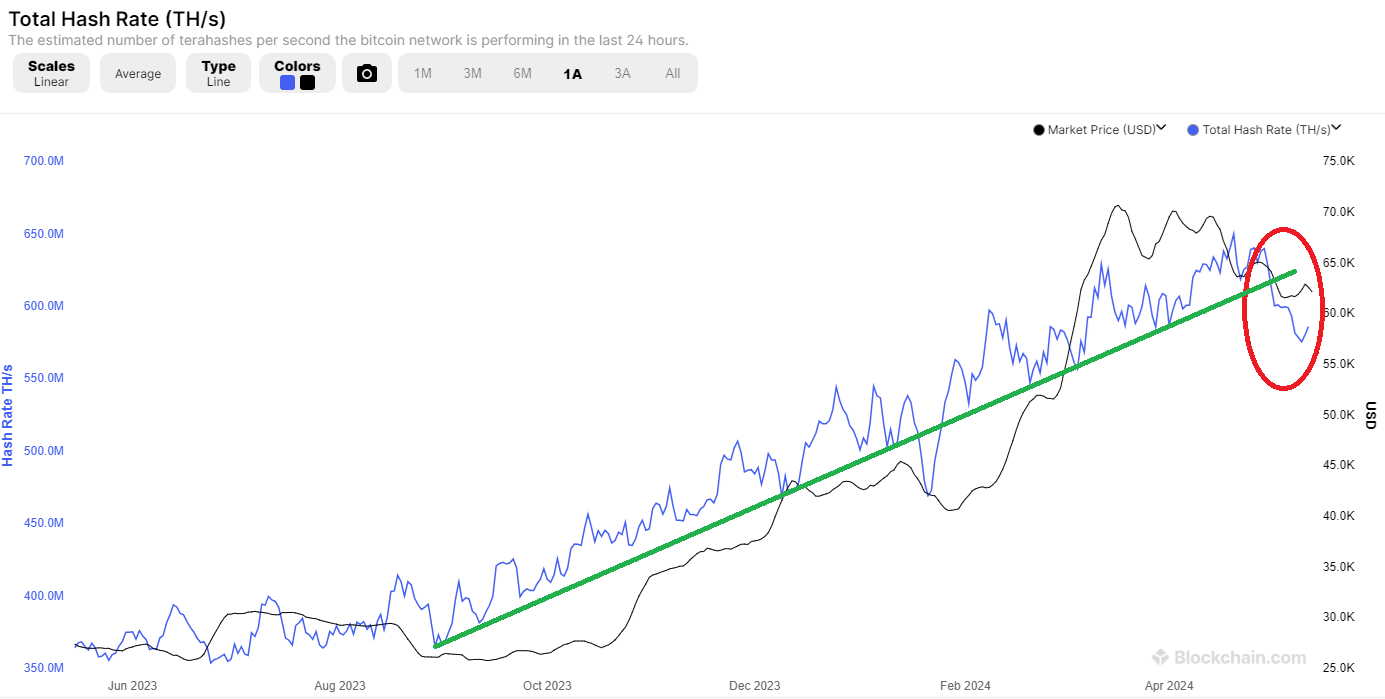1385x699 pixels.
Task: Toggle the Market Price (USD) series off
Action: (1098, 129)
